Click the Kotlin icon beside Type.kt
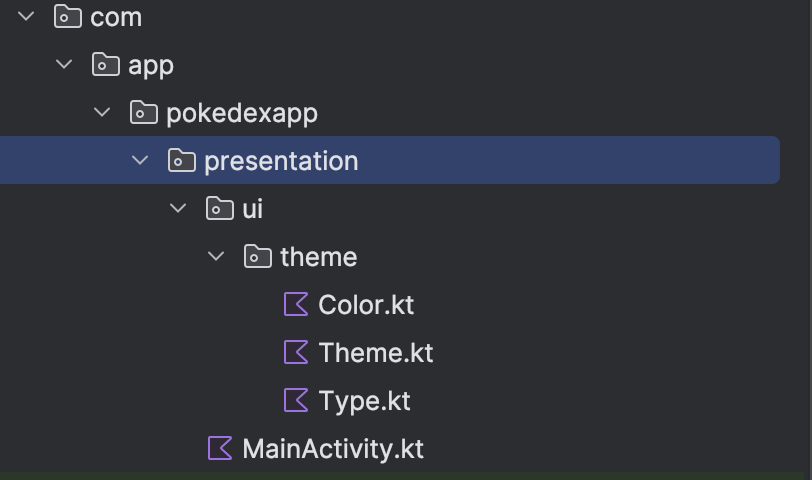Image resolution: width=812 pixels, height=480 pixels. [x=296, y=400]
